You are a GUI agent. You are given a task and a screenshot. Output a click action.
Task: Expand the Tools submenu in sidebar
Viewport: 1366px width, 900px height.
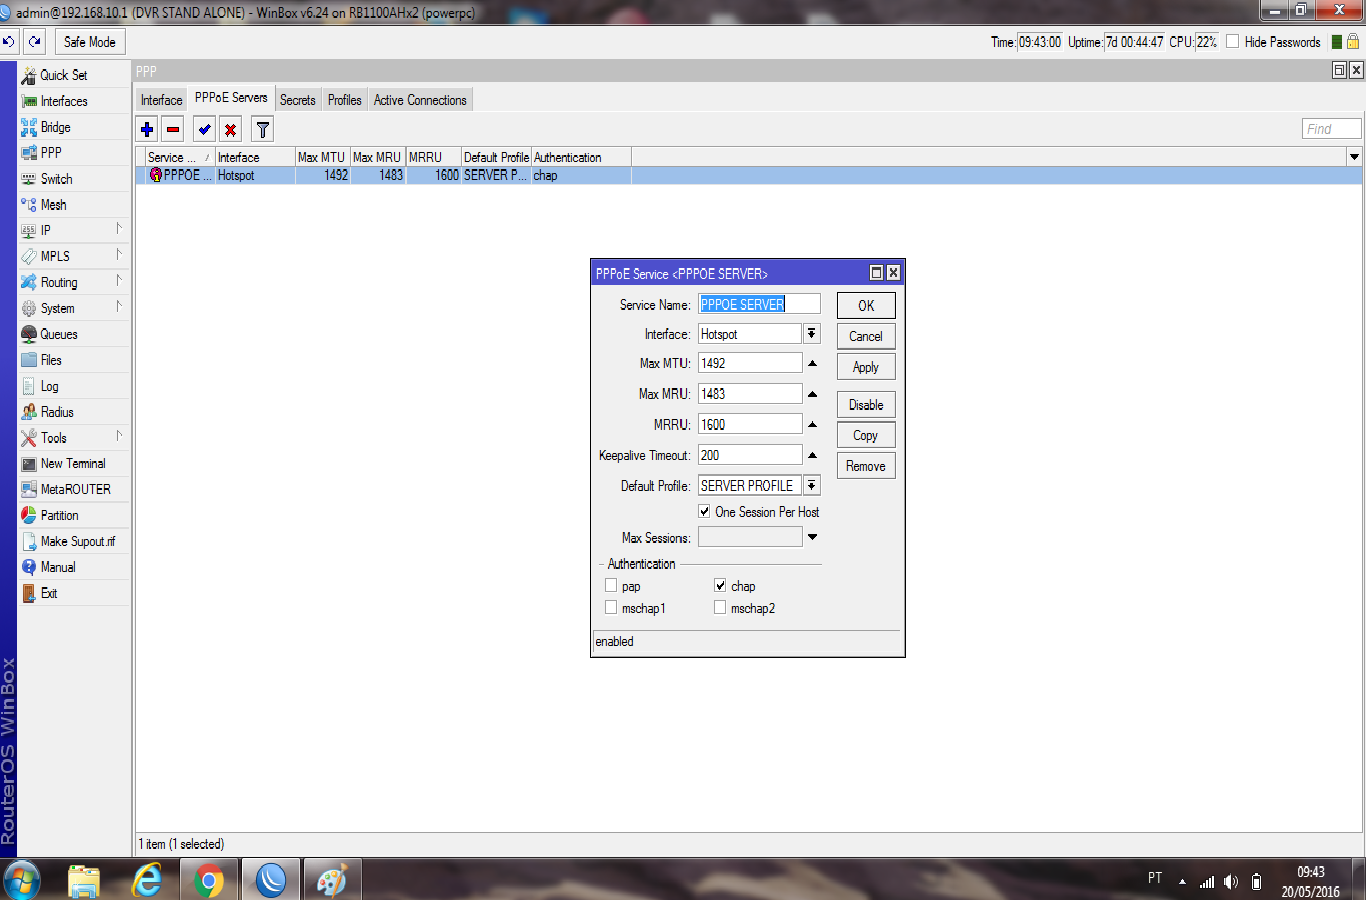click(119, 436)
